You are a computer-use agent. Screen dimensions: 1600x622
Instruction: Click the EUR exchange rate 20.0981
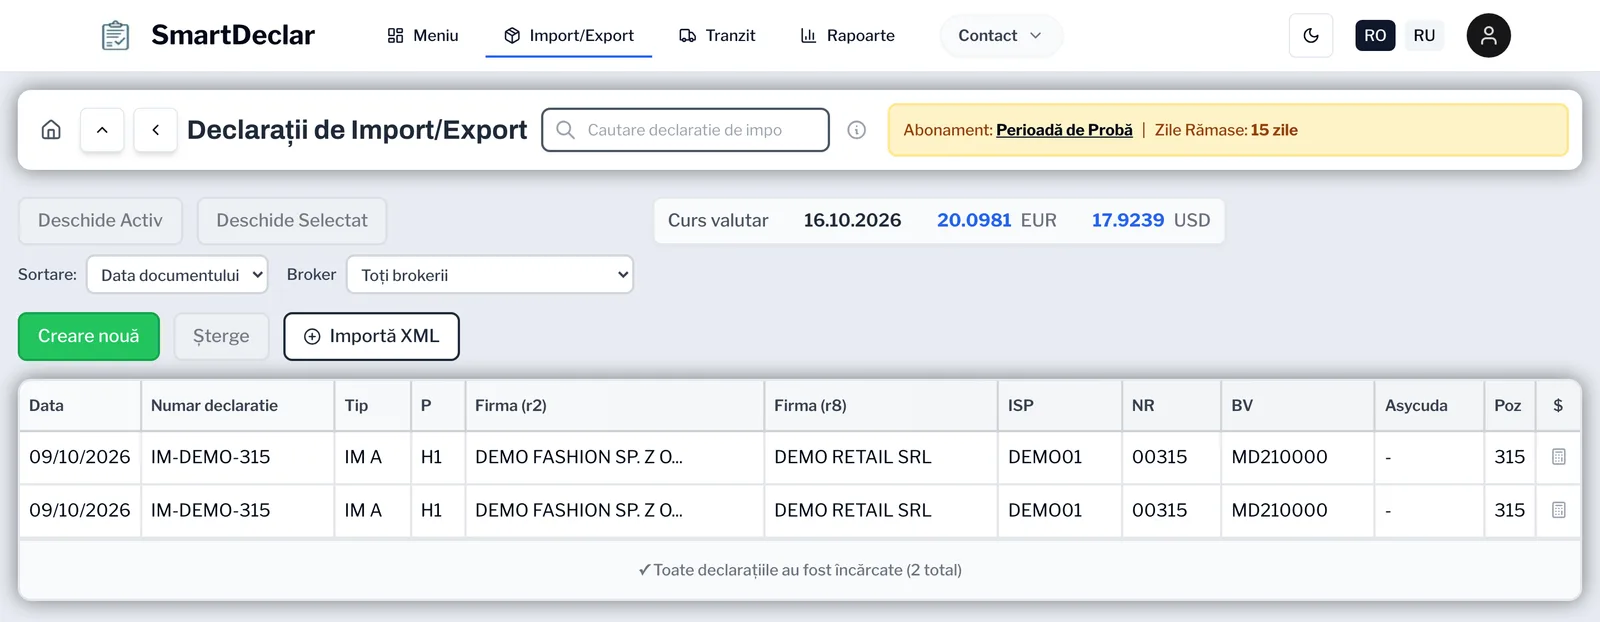(x=974, y=220)
